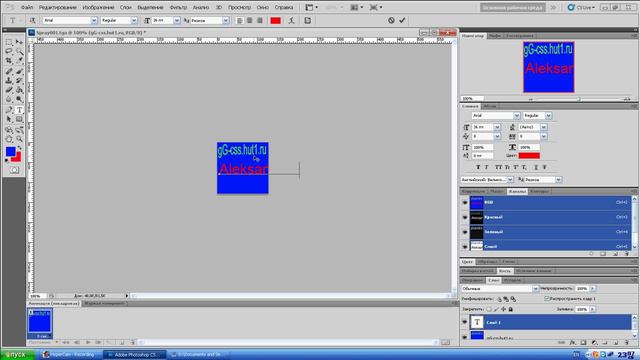
Task: Click Character panel red color swatch
Action: click(529, 156)
